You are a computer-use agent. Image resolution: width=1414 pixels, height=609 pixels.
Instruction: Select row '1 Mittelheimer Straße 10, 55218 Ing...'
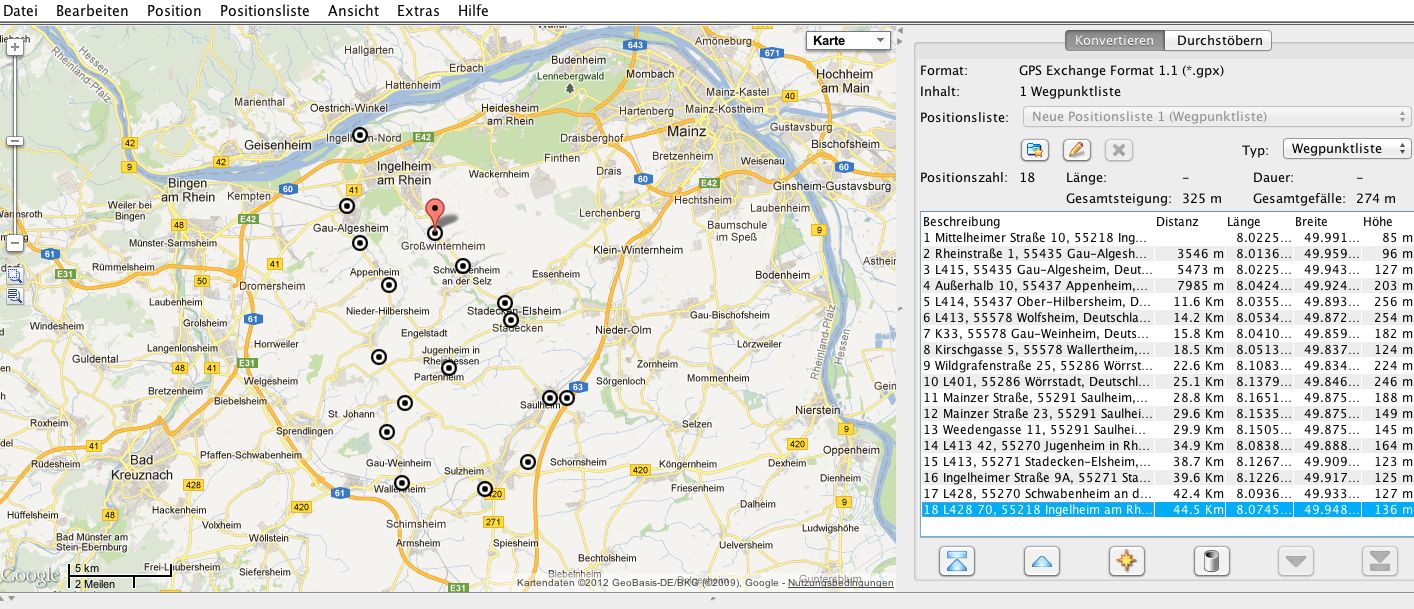(x=1167, y=238)
